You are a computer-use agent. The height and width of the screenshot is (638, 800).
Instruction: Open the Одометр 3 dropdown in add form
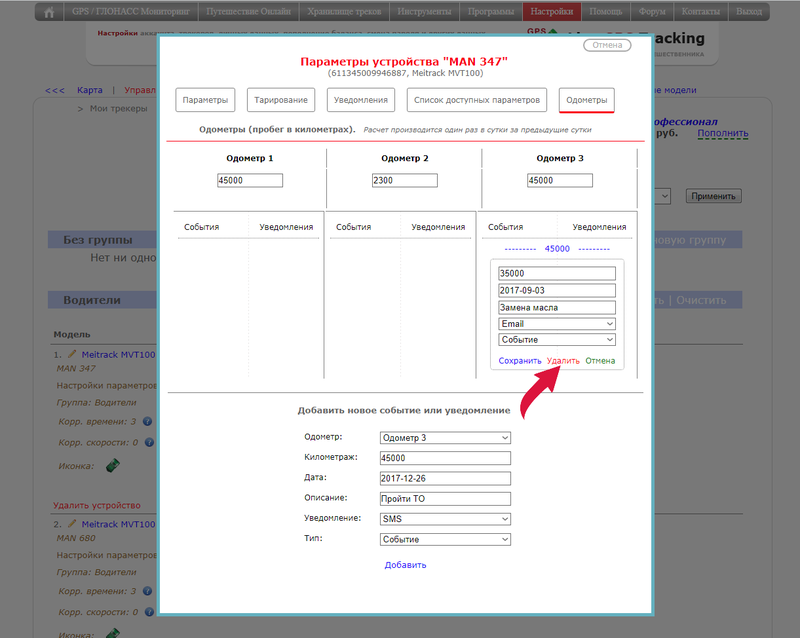pyautogui.click(x=445, y=438)
